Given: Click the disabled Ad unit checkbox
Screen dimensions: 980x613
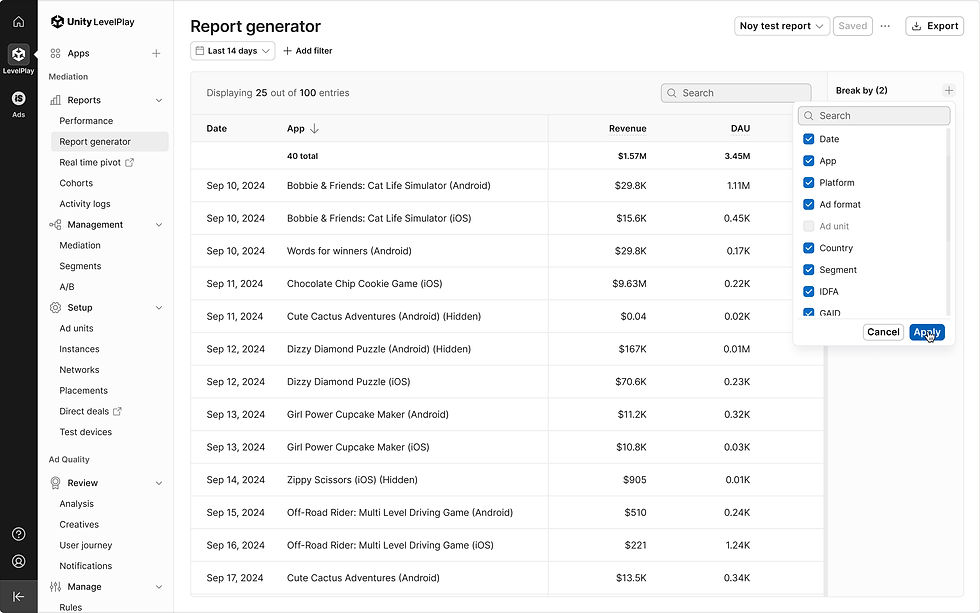Looking at the screenshot, I should (x=809, y=226).
